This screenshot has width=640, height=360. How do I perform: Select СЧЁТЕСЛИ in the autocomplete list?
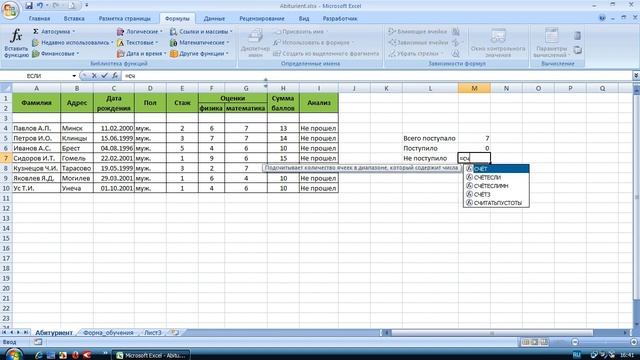click(496, 178)
